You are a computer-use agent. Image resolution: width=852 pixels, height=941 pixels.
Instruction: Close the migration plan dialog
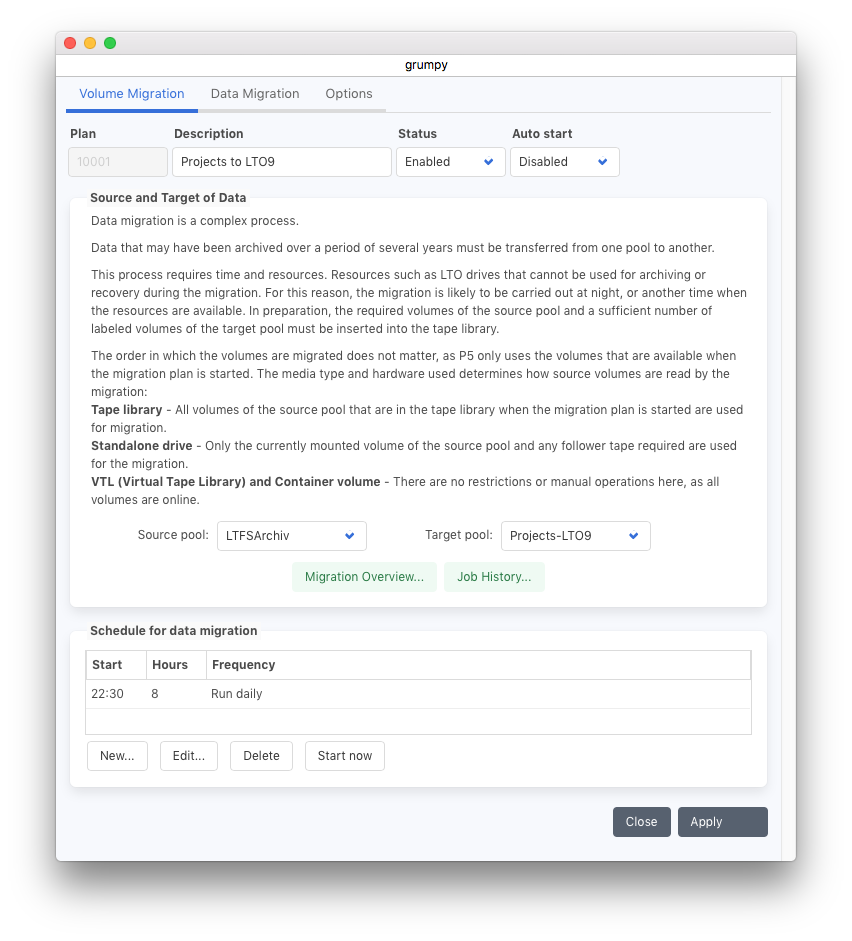click(x=641, y=822)
